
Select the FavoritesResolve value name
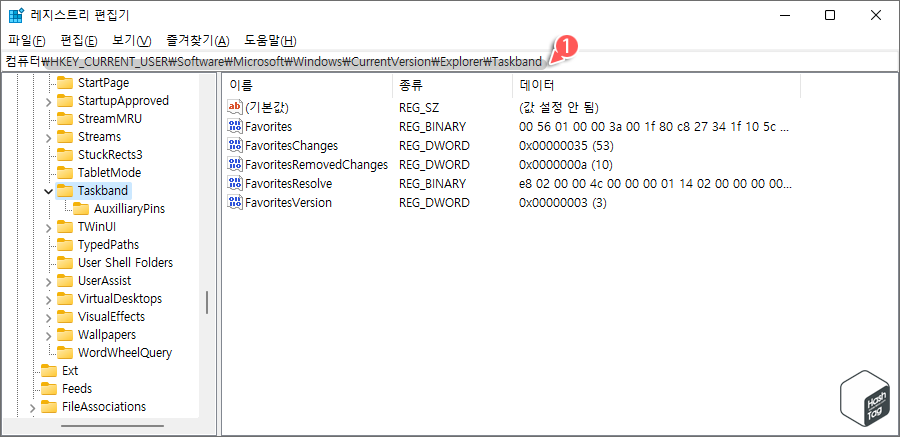[x=289, y=184]
